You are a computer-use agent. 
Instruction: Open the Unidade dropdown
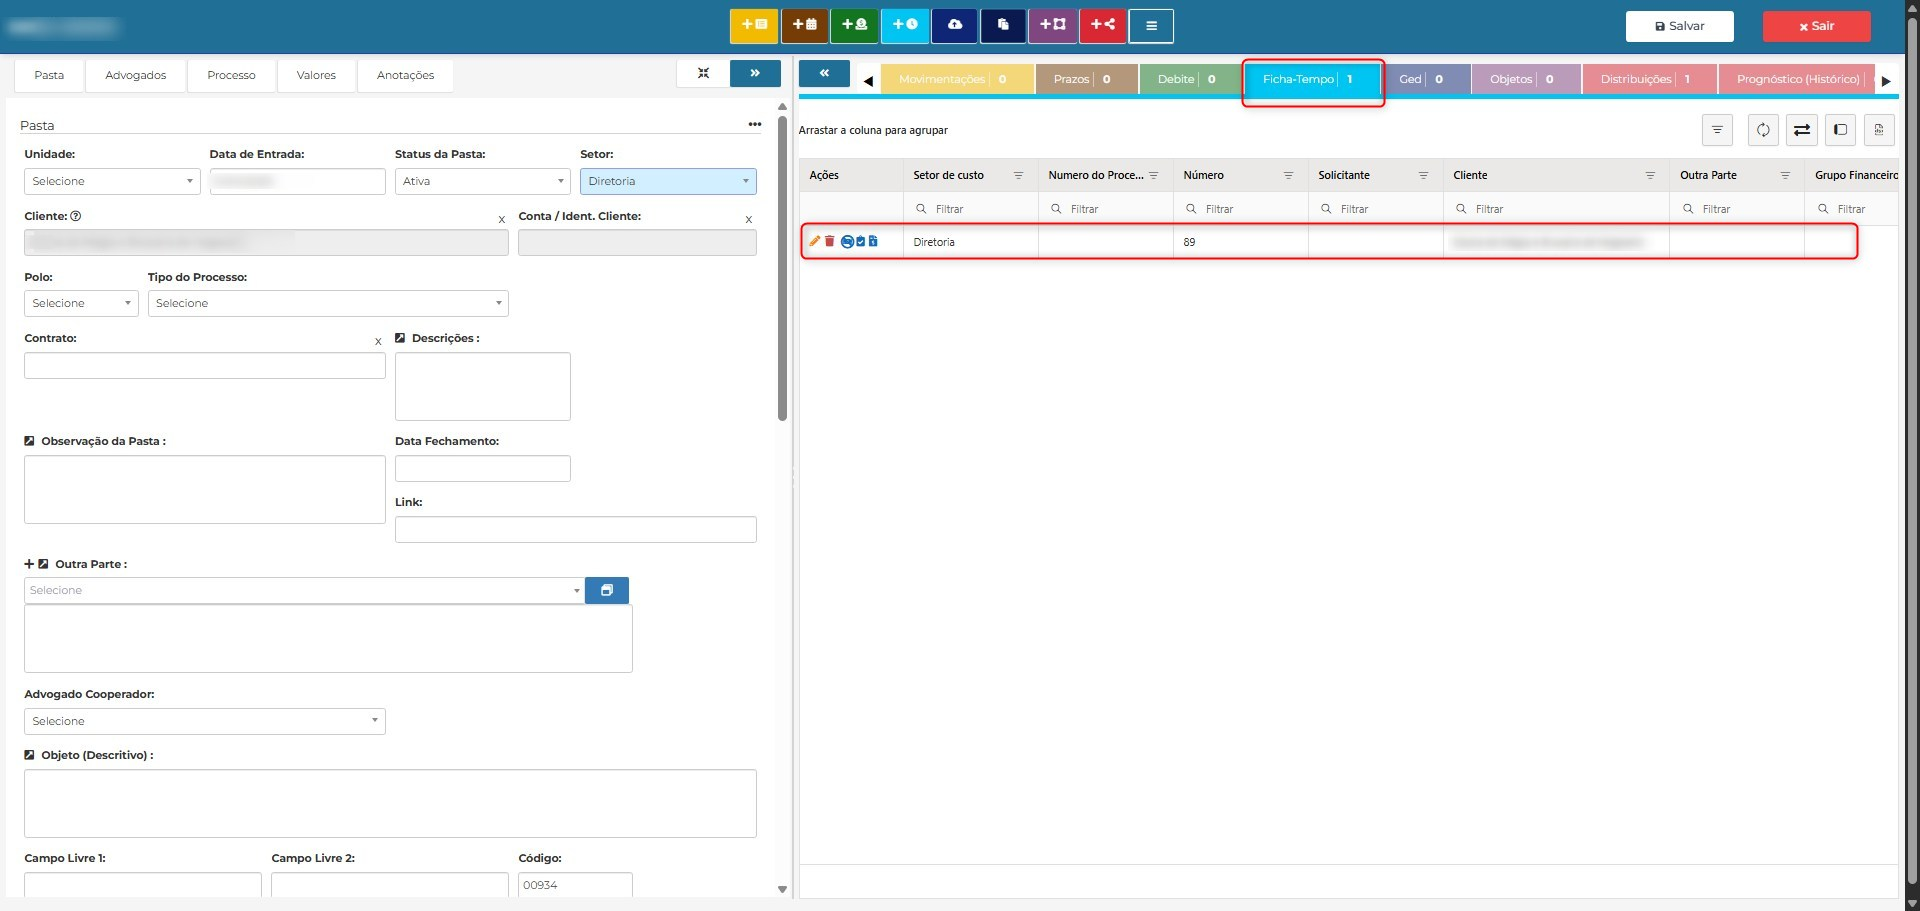click(112, 181)
